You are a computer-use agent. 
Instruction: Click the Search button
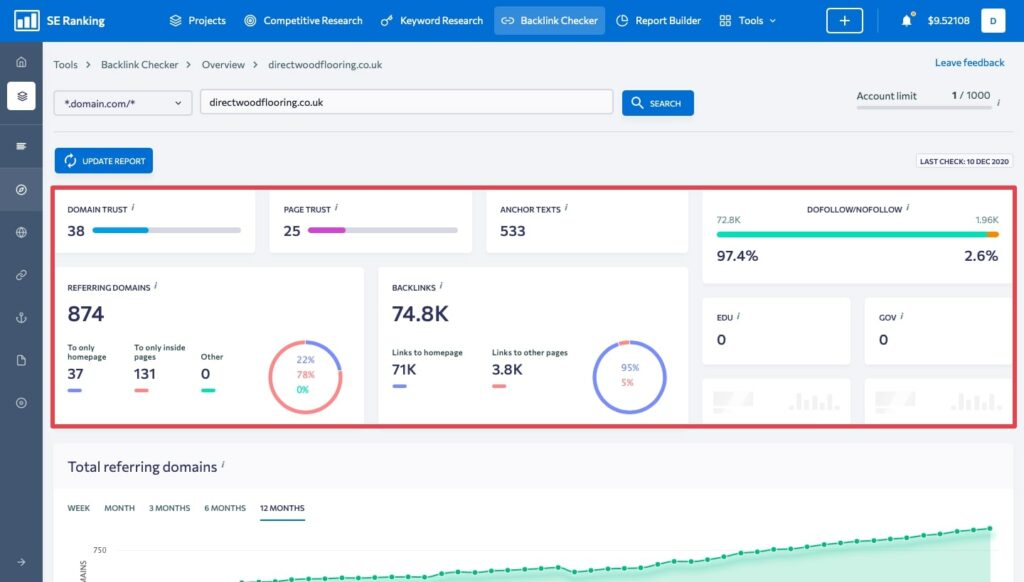click(x=658, y=103)
